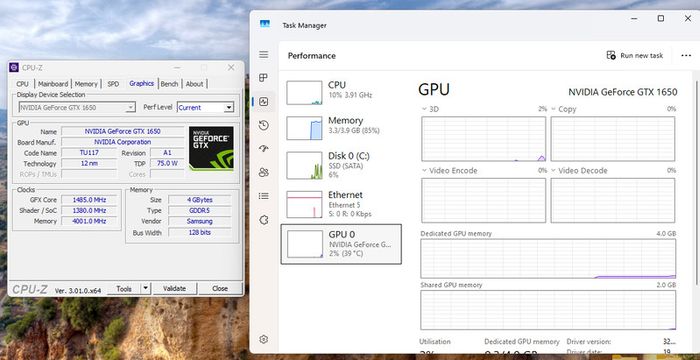Click Close button in CPU-Z footer
Viewport: 700px width, 360px height.
[x=220, y=289]
